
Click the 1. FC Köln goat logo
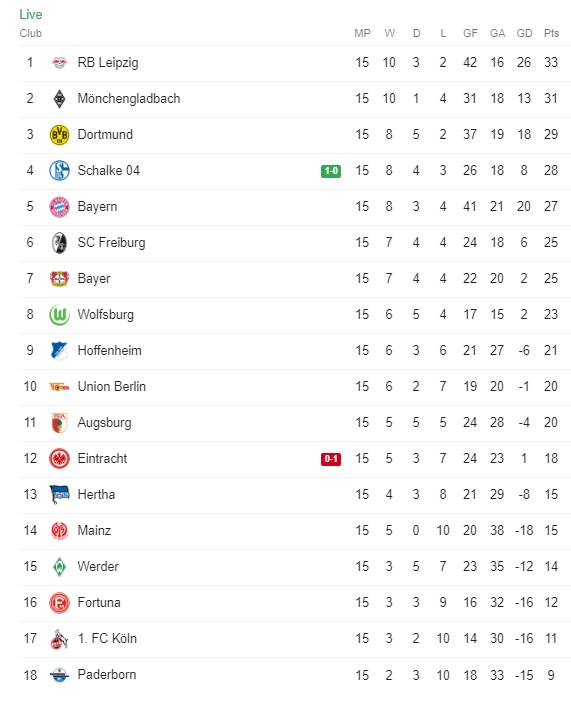(59, 639)
